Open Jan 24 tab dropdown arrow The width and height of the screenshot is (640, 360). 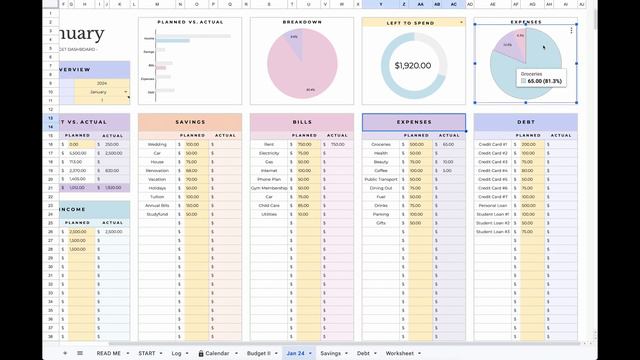[x=310, y=353]
